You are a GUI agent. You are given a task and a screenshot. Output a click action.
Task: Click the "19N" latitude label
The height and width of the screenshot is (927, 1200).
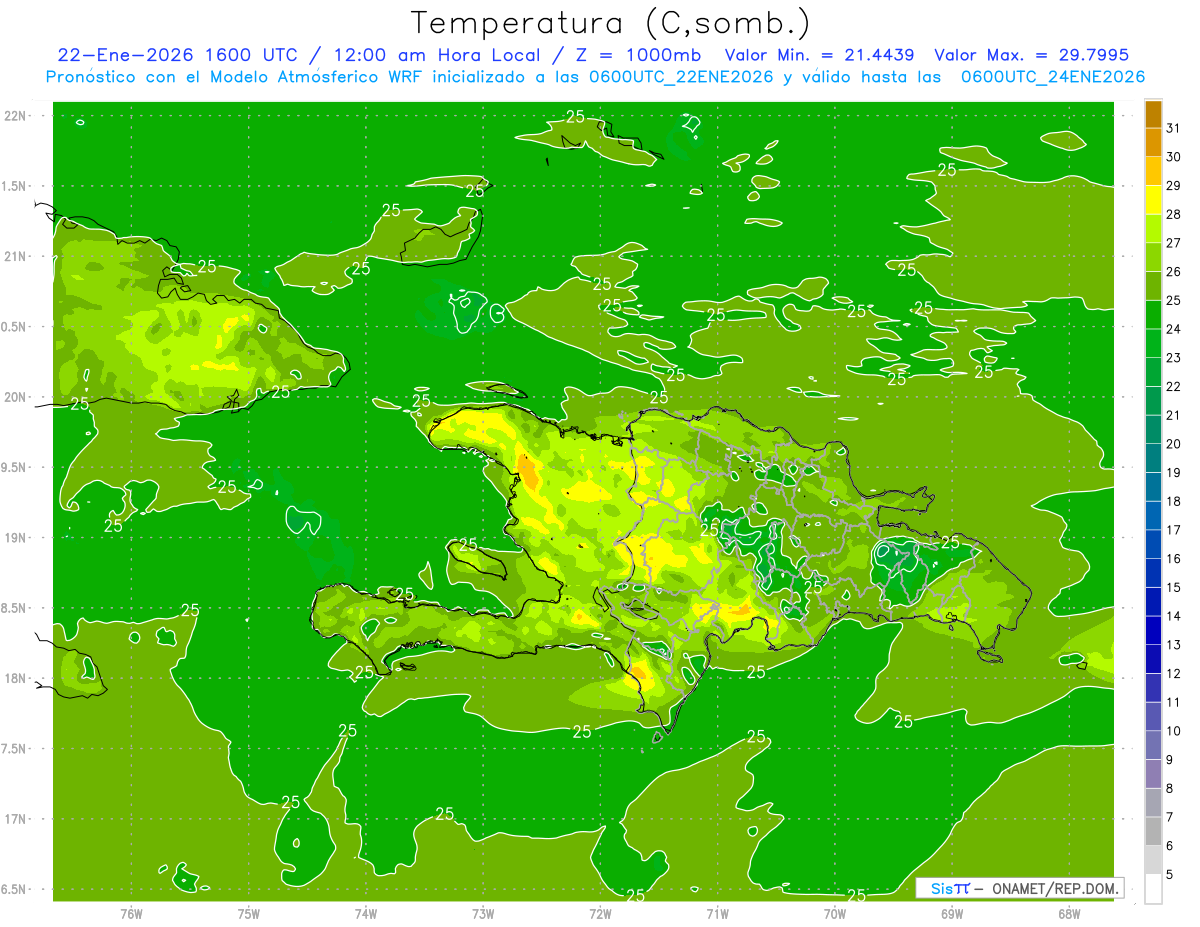[16, 538]
